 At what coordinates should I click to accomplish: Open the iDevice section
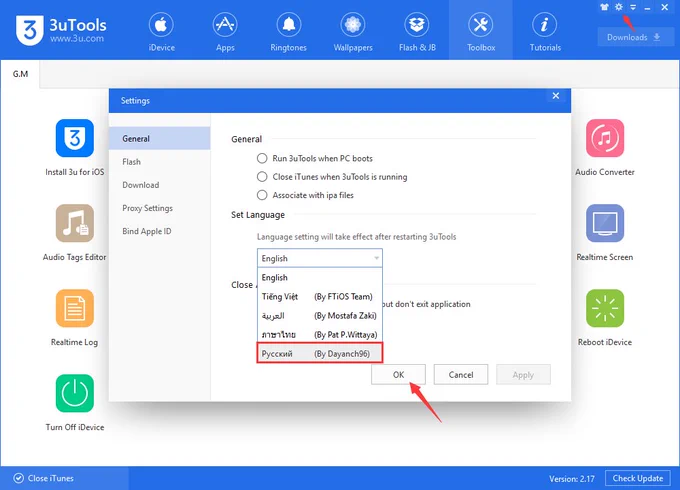pos(161,31)
